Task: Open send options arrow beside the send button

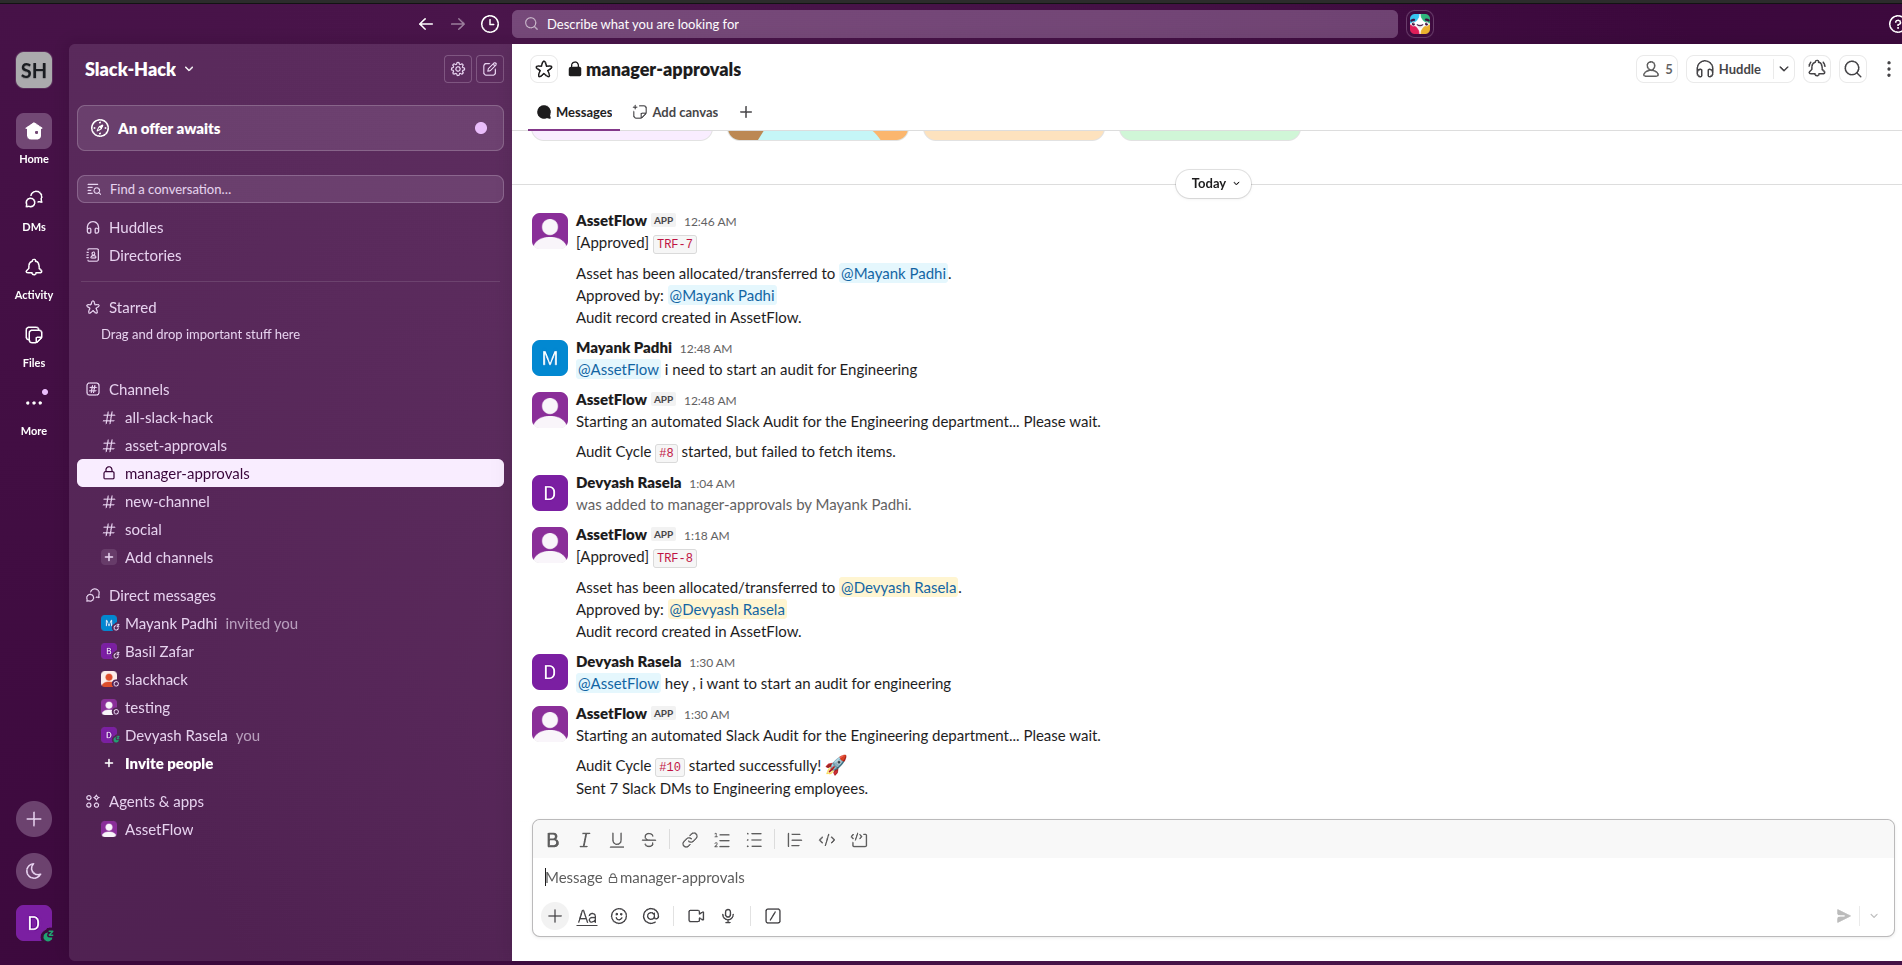Action: click(1874, 916)
